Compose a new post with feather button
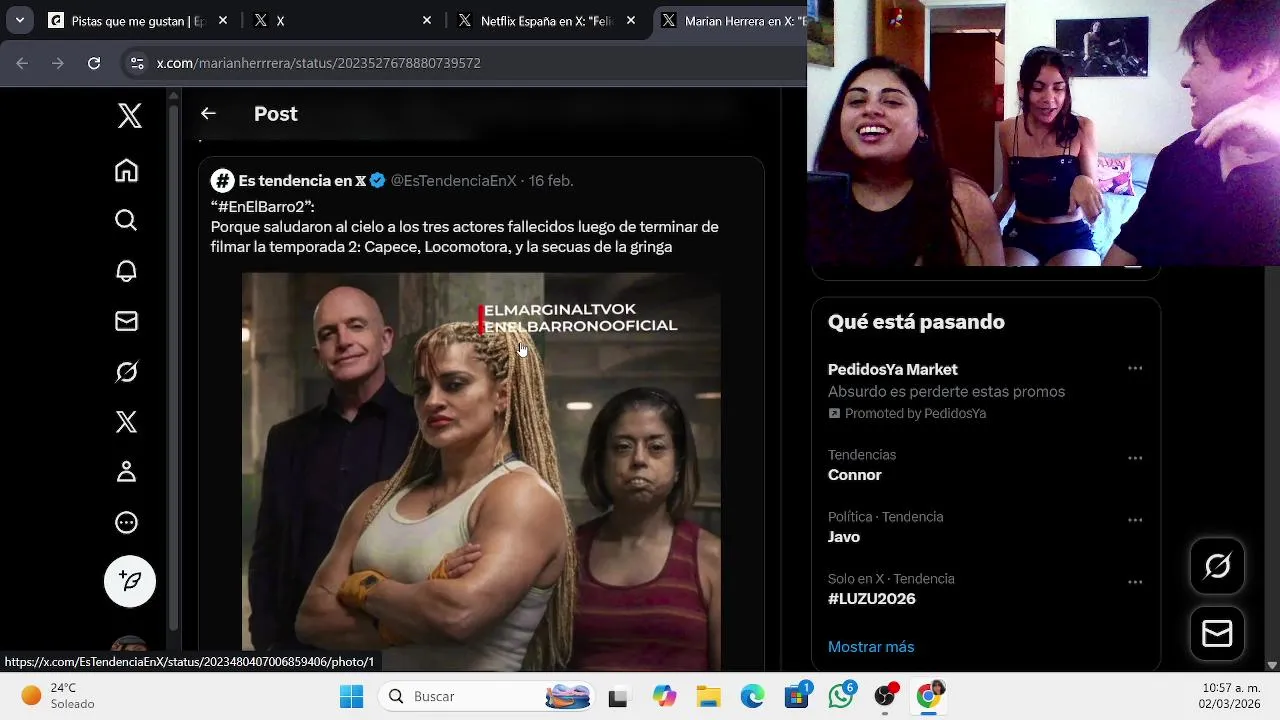This screenshot has height=720, width=1280. click(x=130, y=581)
